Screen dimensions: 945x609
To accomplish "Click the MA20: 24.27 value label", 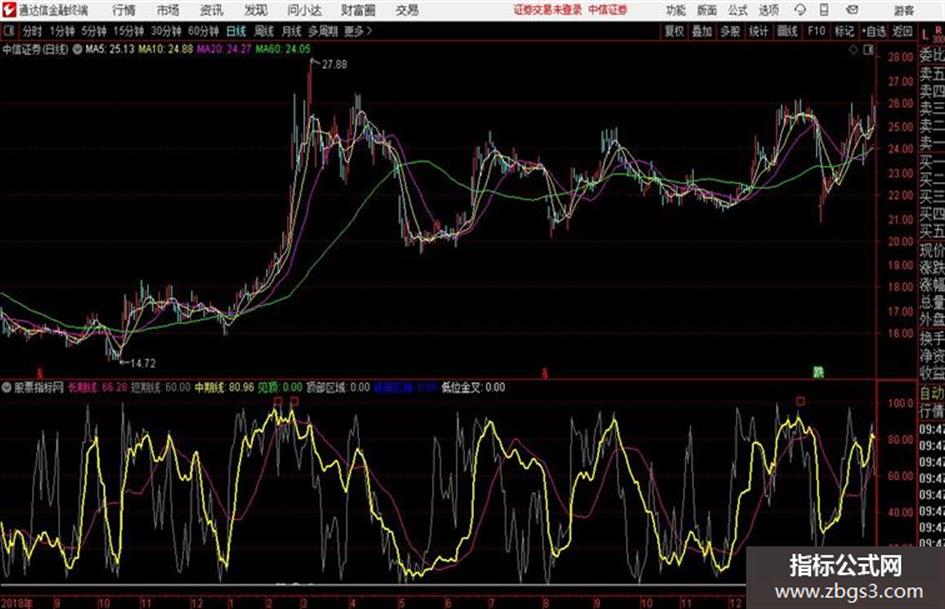I will (224, 49).
